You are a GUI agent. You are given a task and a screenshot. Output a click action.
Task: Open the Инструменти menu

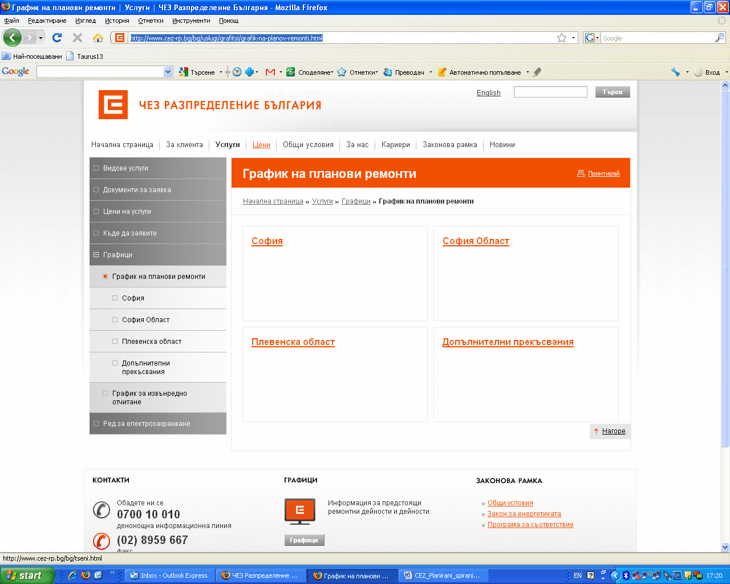pyautogui.click(x=191, y=20)
